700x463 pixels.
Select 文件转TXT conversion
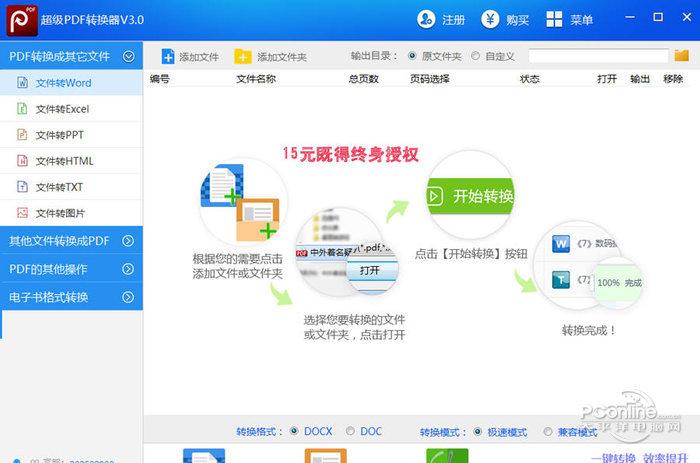pos(71,187)
